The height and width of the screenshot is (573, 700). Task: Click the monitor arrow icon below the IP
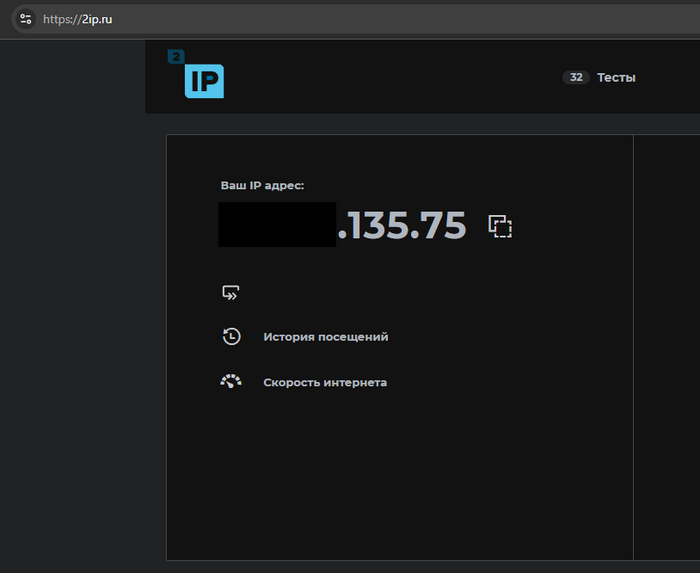click(x=231, y=293)
